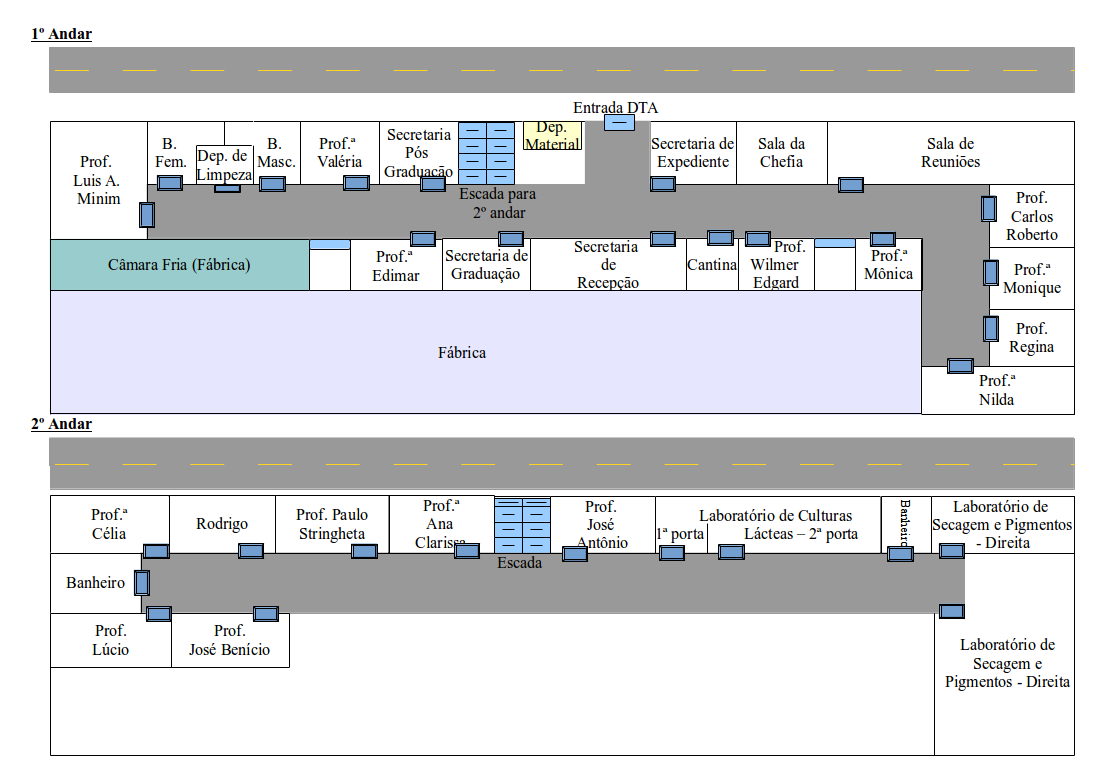Select the door icon above Prof.ª Nilda's room
The image size is (1105, 777).
[960, 366]
